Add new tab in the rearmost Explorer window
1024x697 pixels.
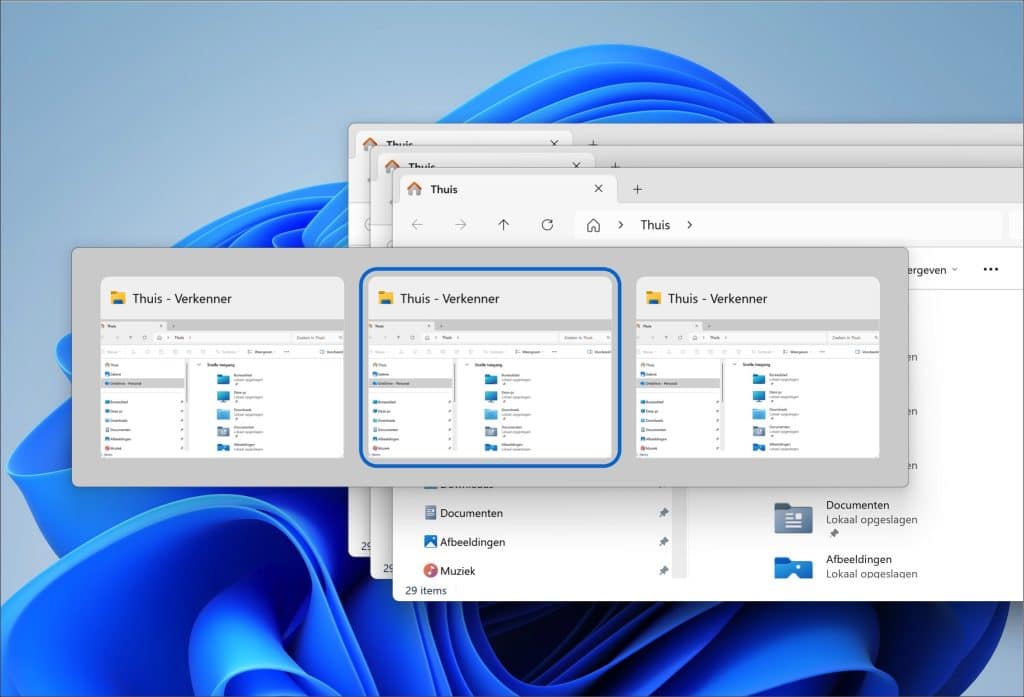[593, 143]
